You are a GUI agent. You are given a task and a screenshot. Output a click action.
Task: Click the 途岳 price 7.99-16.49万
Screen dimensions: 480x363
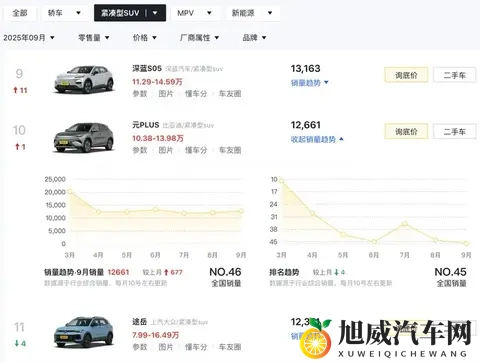(x=155, y=335)
